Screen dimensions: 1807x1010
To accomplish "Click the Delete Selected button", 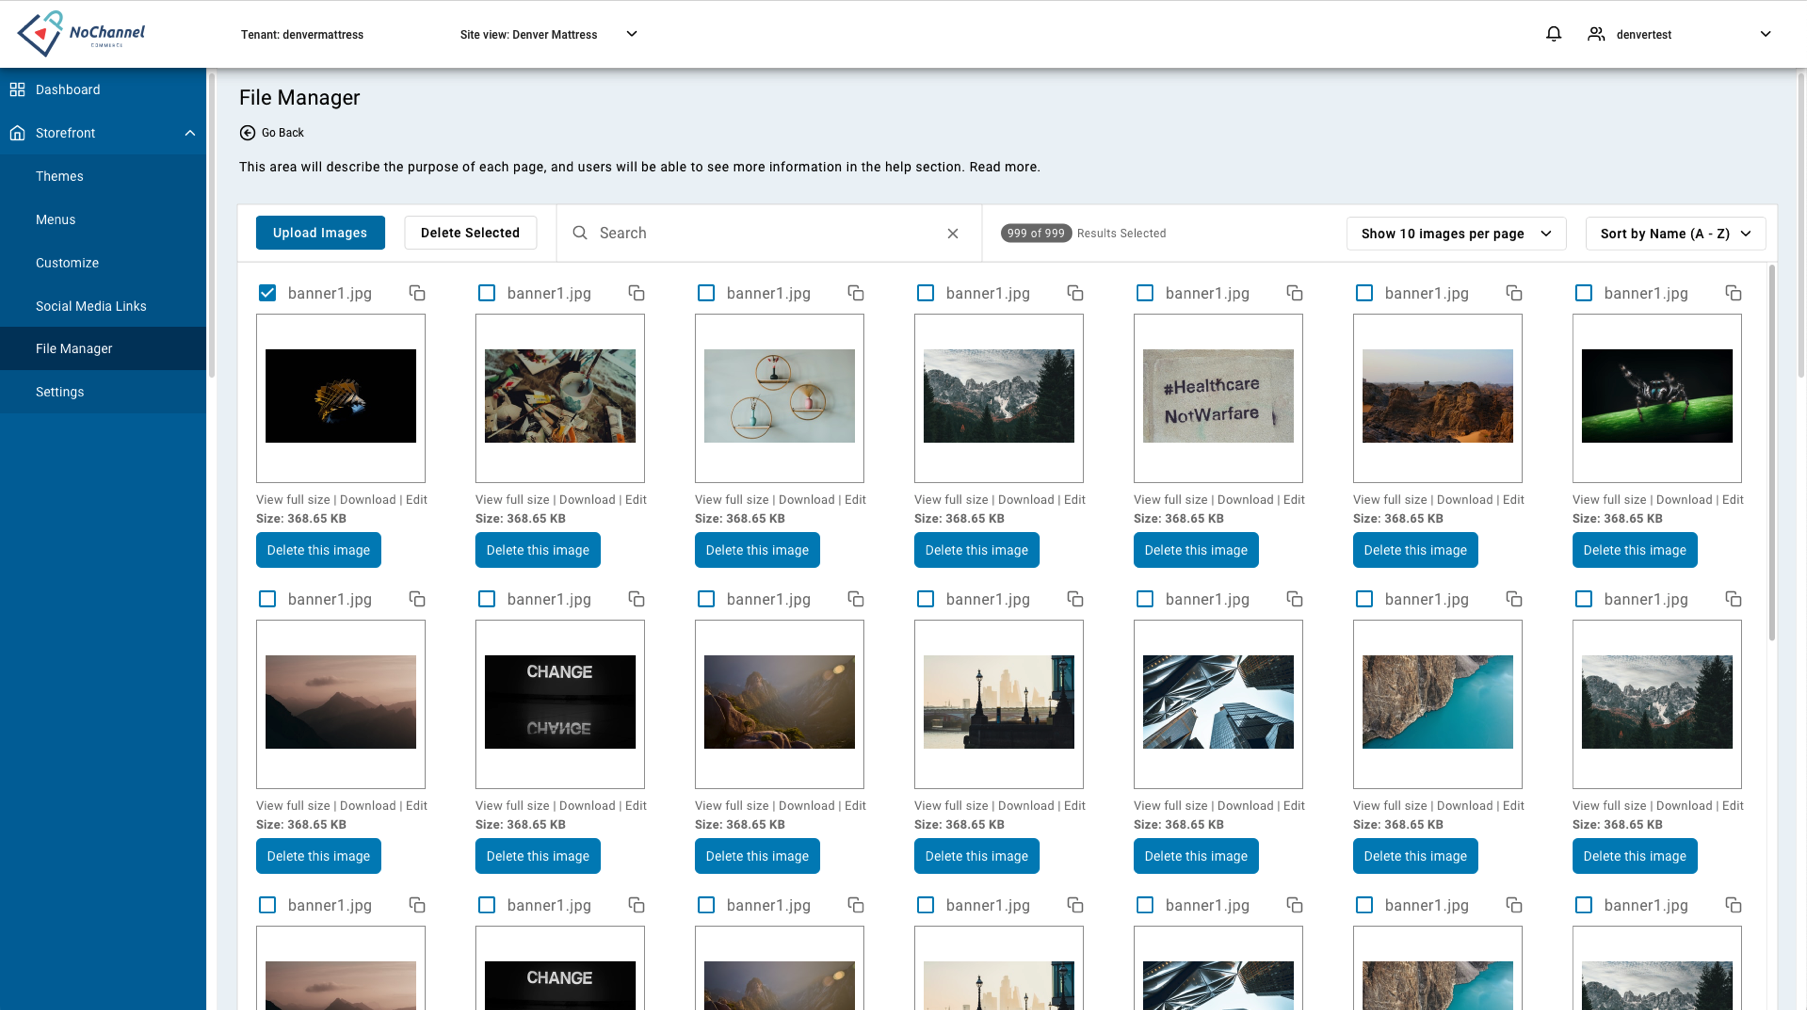I will click(470, 233).
